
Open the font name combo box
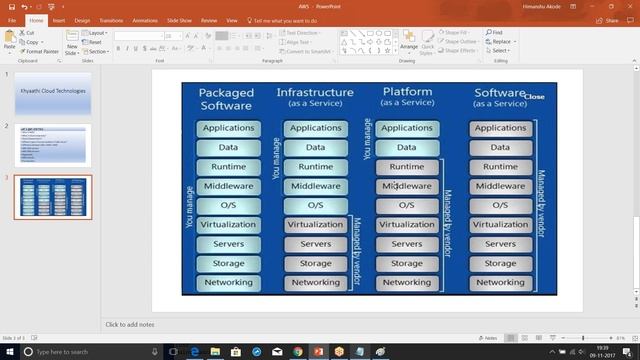tap(139, 36)
